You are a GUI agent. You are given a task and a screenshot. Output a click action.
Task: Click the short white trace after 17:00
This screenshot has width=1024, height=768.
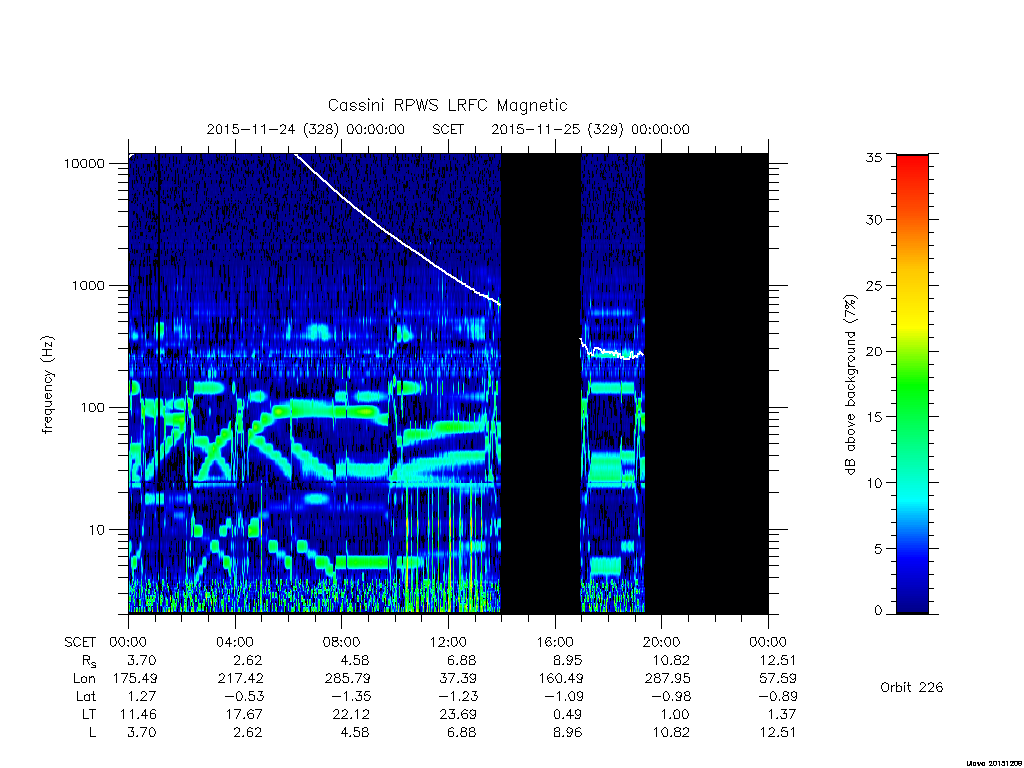point(612,352)
